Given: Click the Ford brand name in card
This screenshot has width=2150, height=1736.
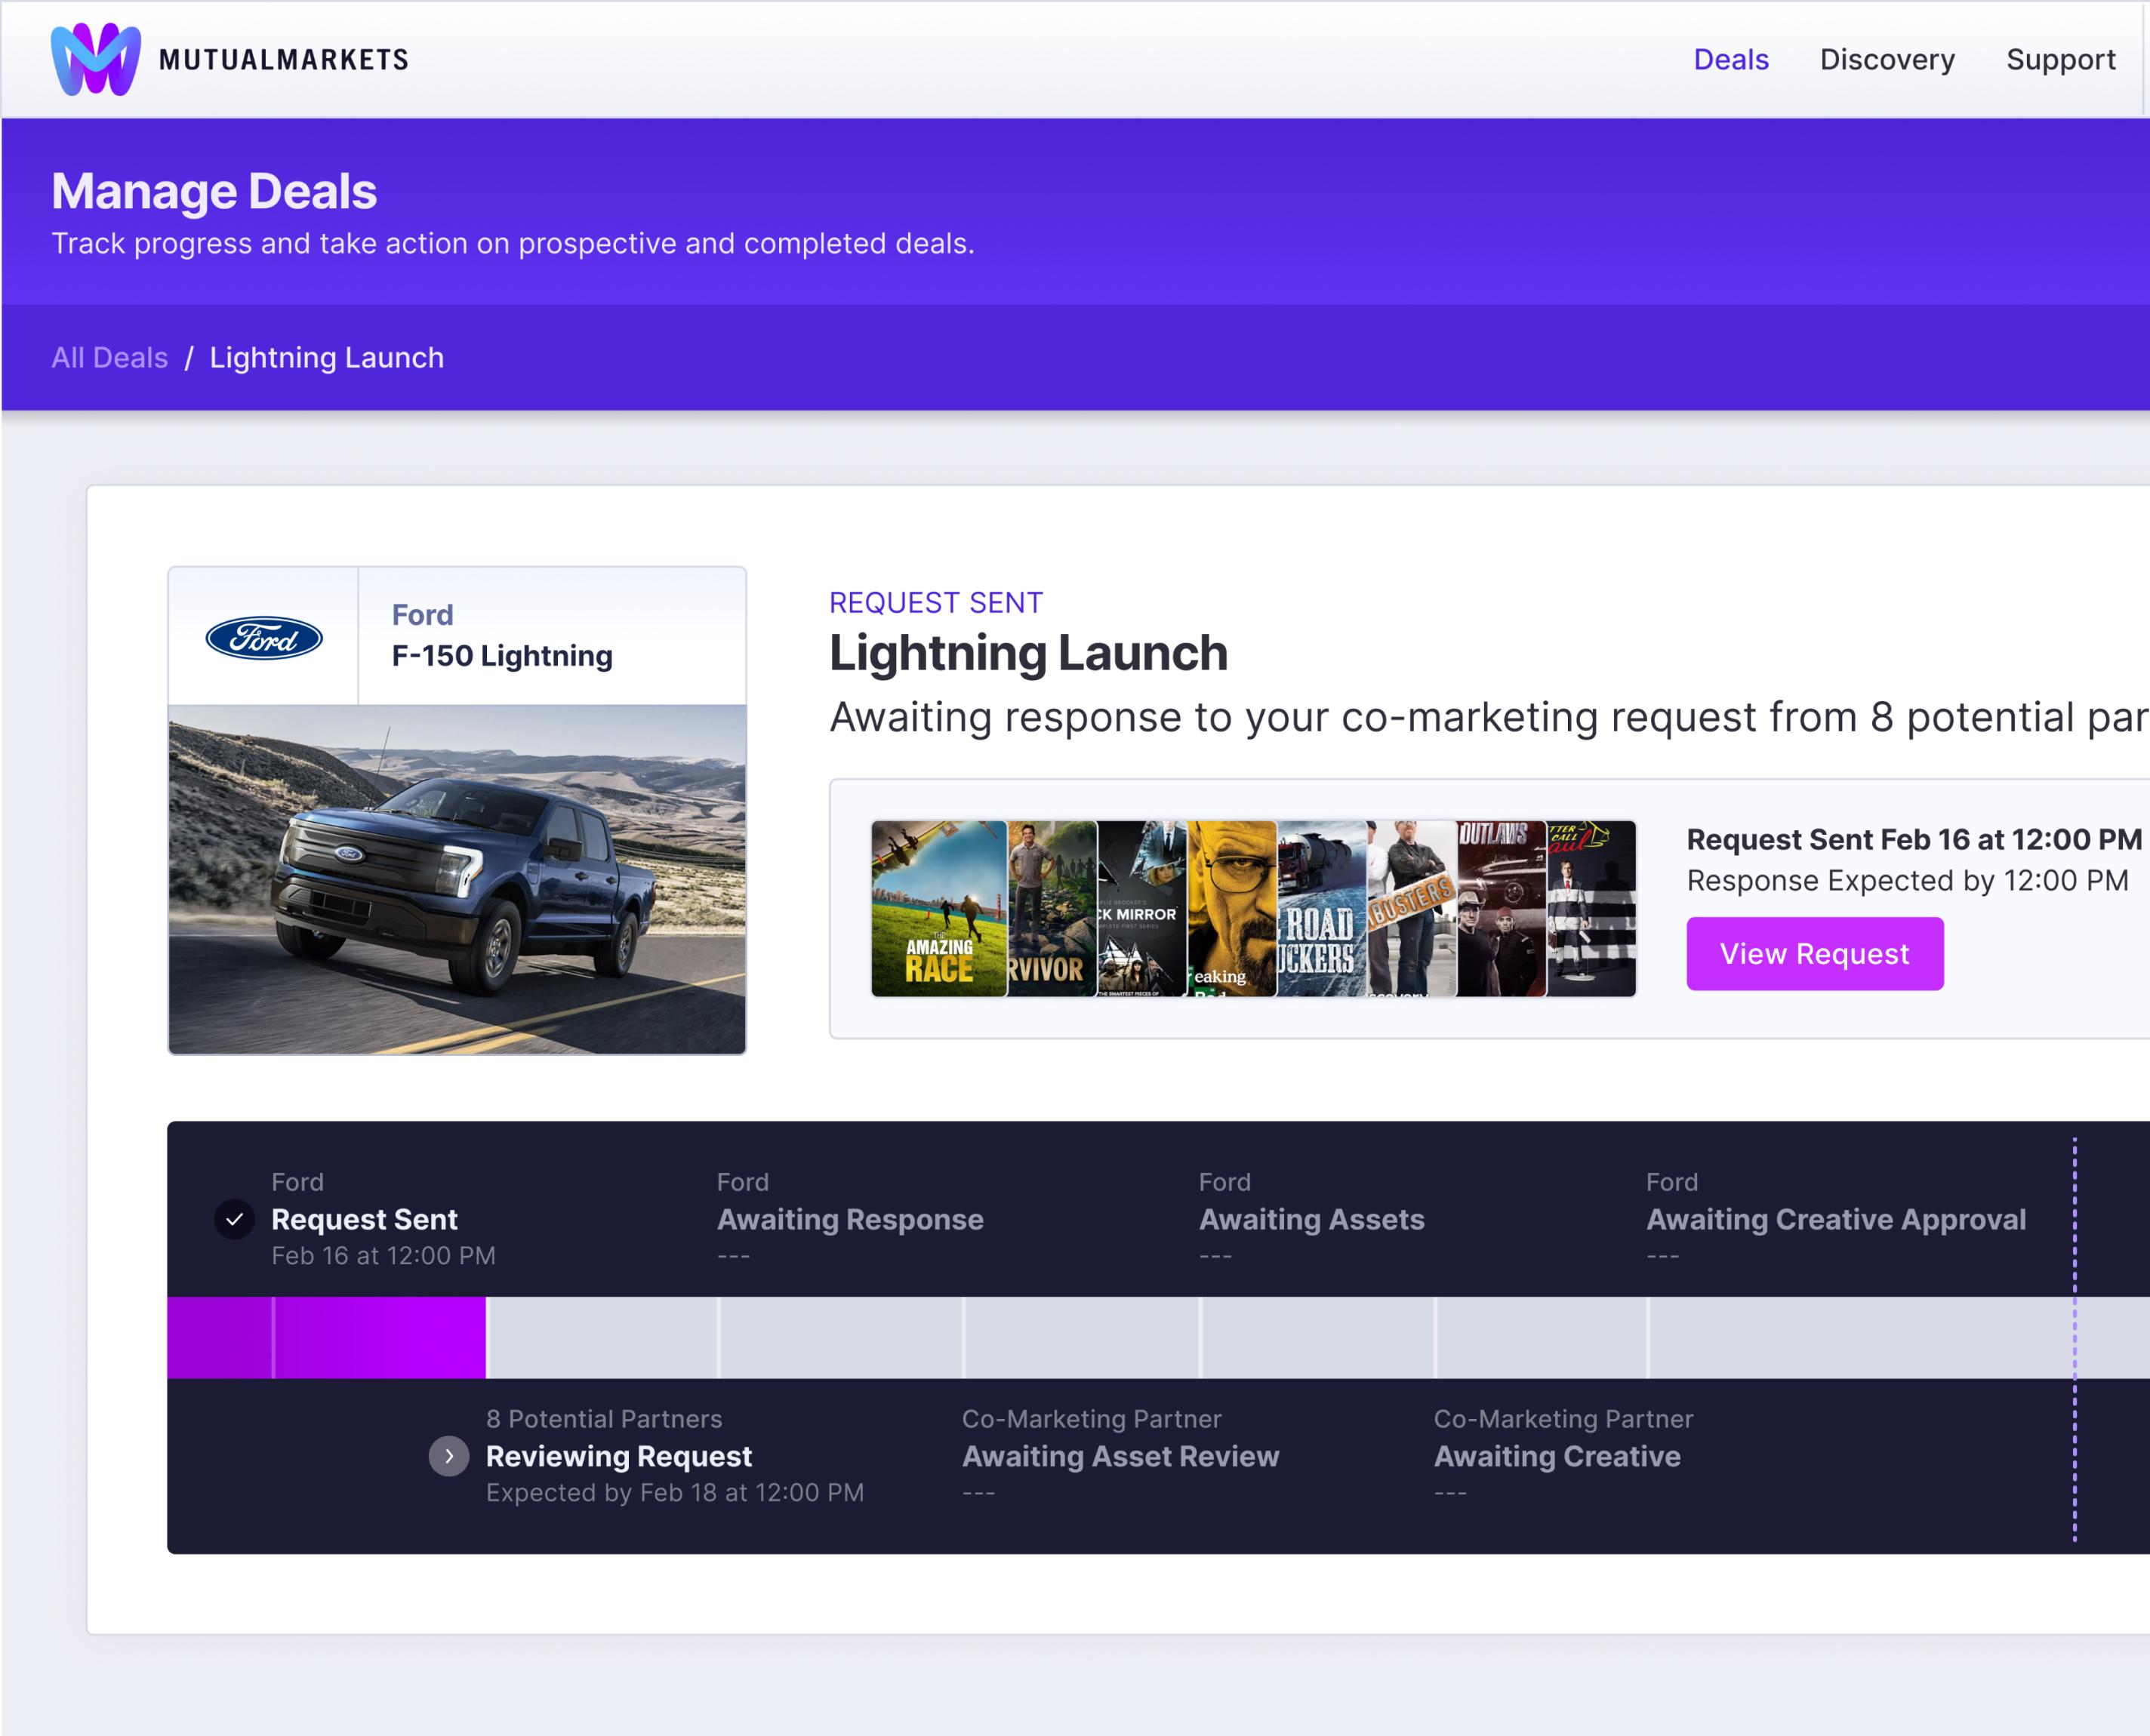Looking at the screenshot, I should pyautogui.click(x=422, y=614).
